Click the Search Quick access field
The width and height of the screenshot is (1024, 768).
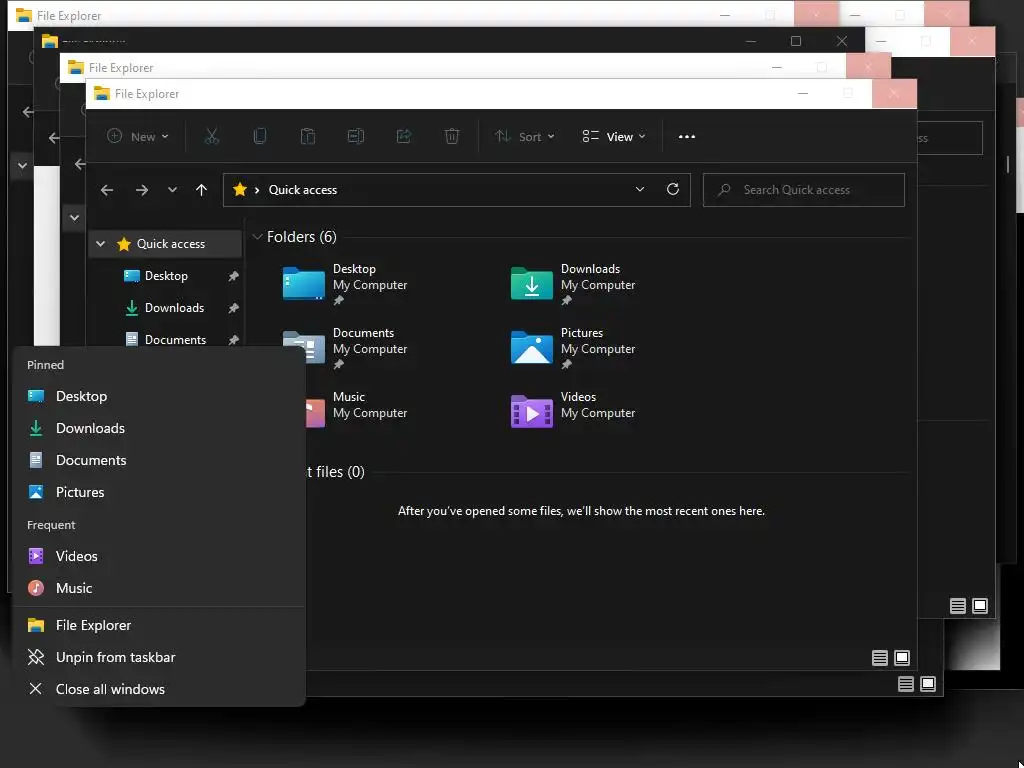[803, 190]
